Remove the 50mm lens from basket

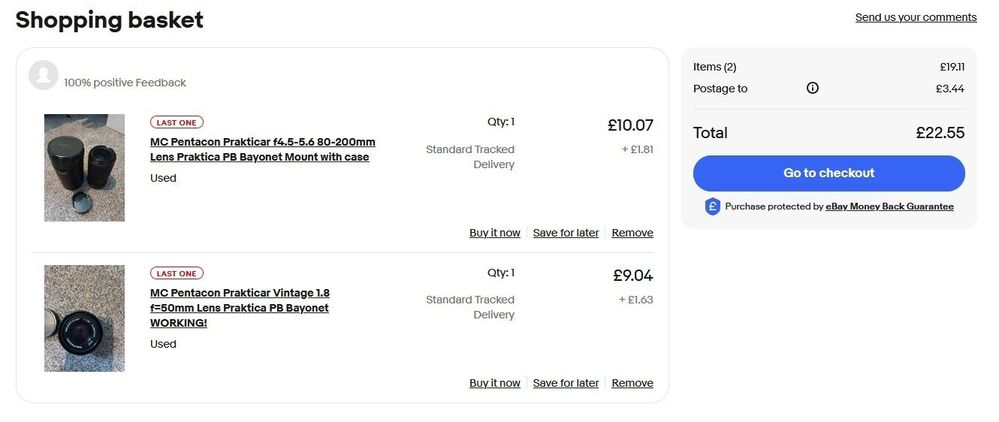632,383
